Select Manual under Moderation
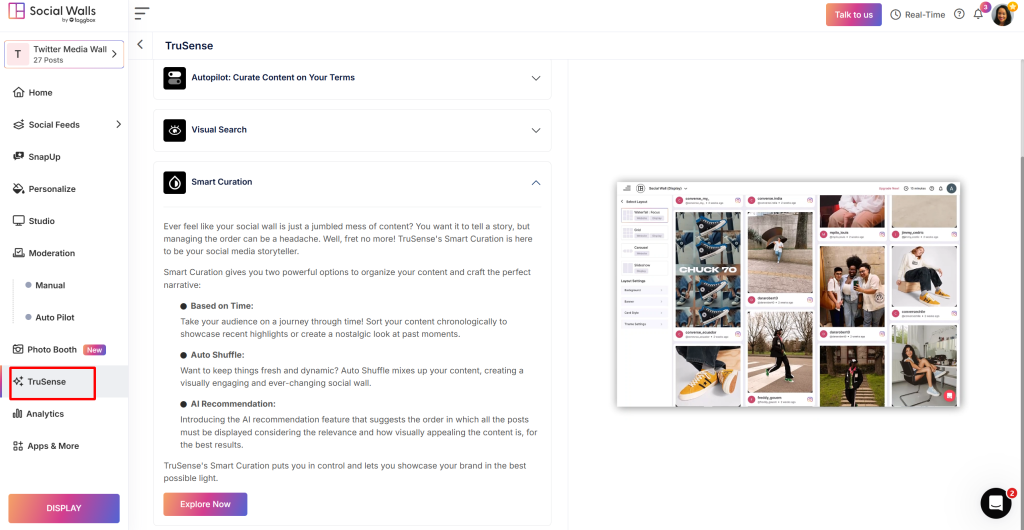The image size is (1024, 530). pos(50,285)
